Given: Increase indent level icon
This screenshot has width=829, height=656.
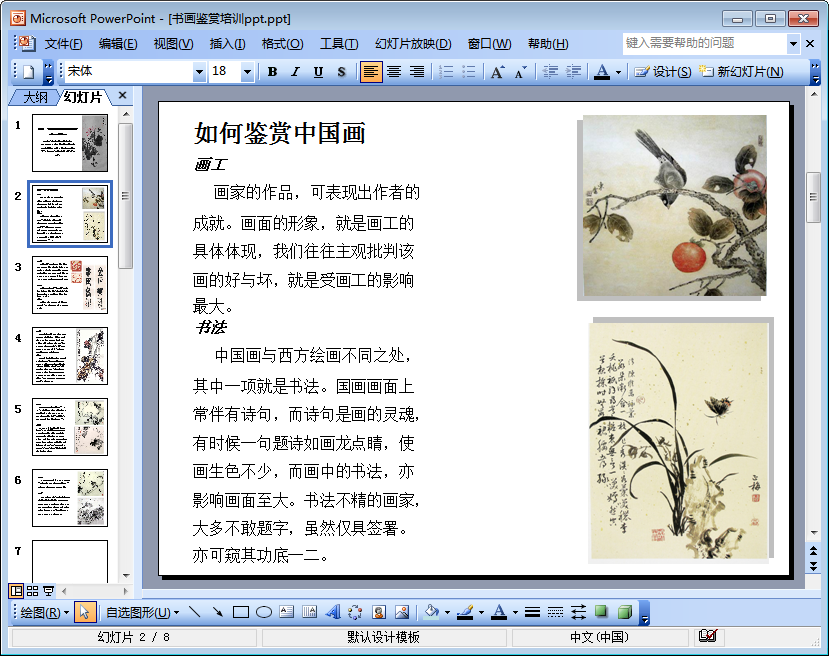Looking at the screenshot, I should [573, 71].
